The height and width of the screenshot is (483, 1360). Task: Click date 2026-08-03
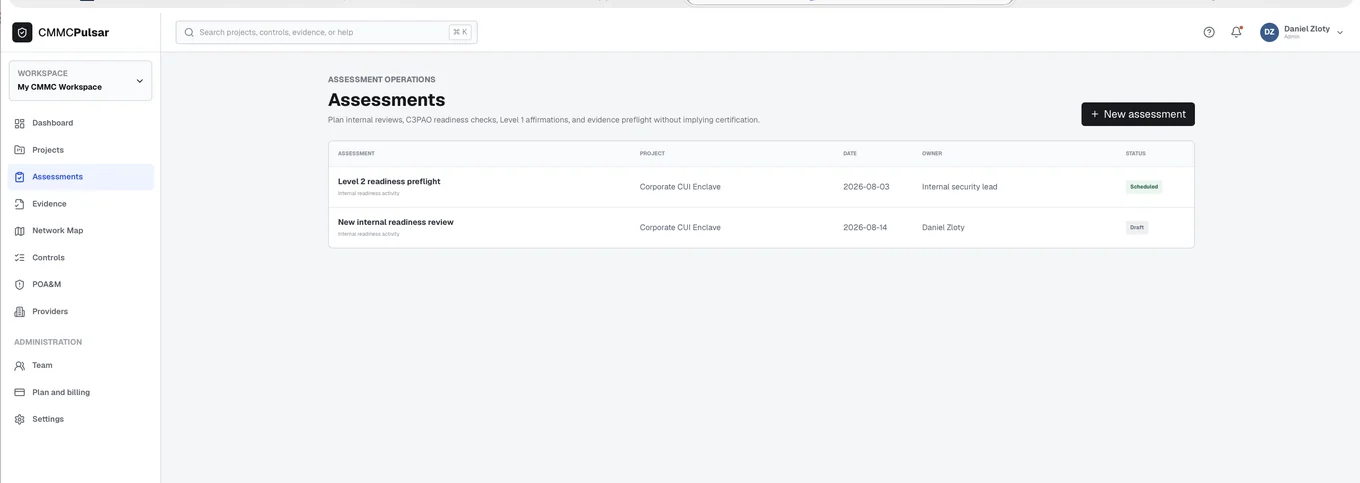(x=865, y=187)
